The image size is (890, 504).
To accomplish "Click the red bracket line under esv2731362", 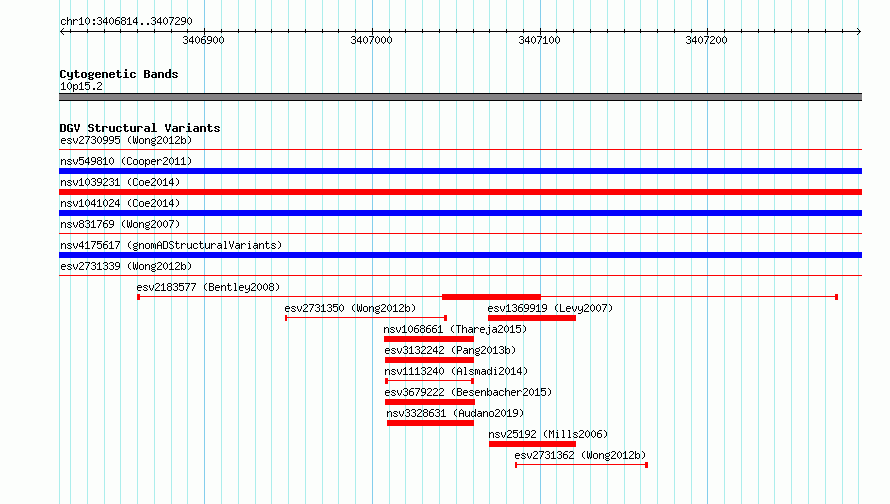I will click(582, 465).
